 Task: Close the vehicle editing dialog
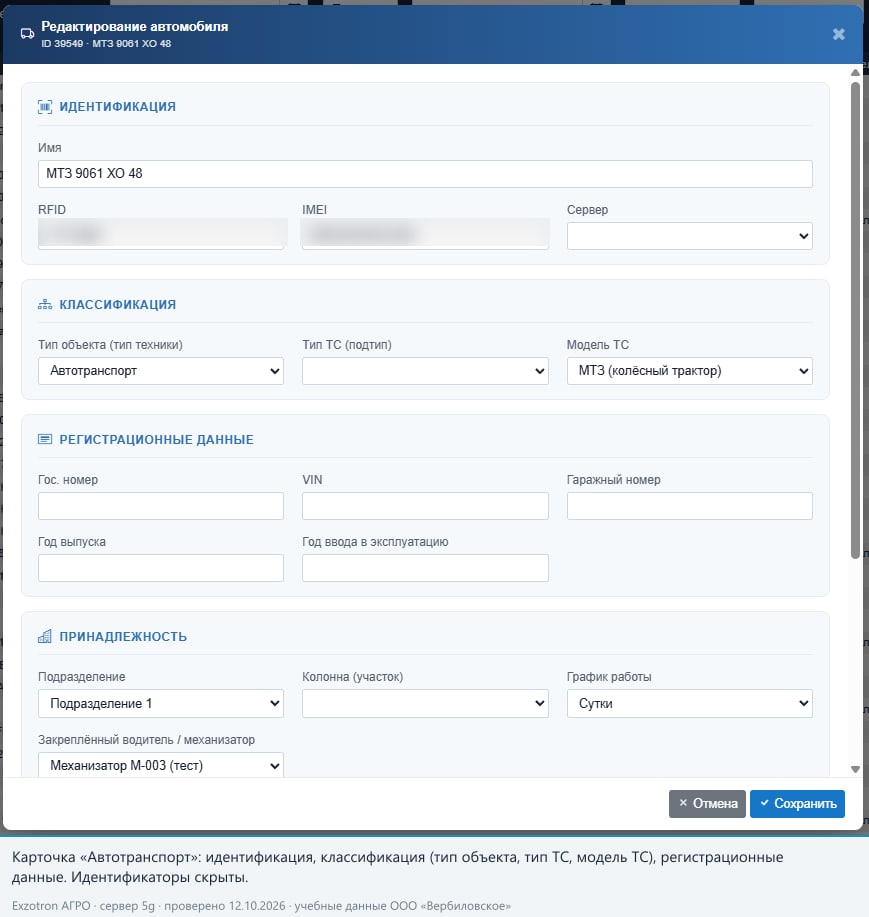click(x=839, y=34)
